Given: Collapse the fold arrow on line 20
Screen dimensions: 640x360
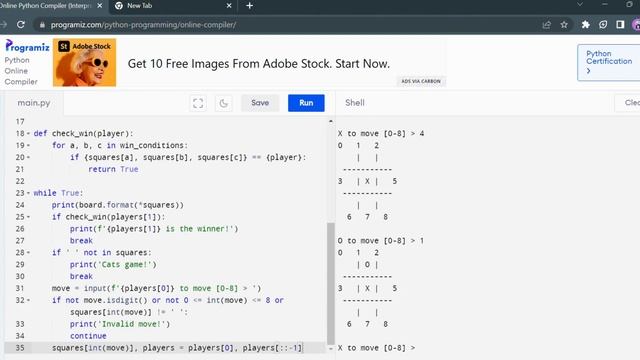Looking at the screenshot, I should click(x=28, y=157).
